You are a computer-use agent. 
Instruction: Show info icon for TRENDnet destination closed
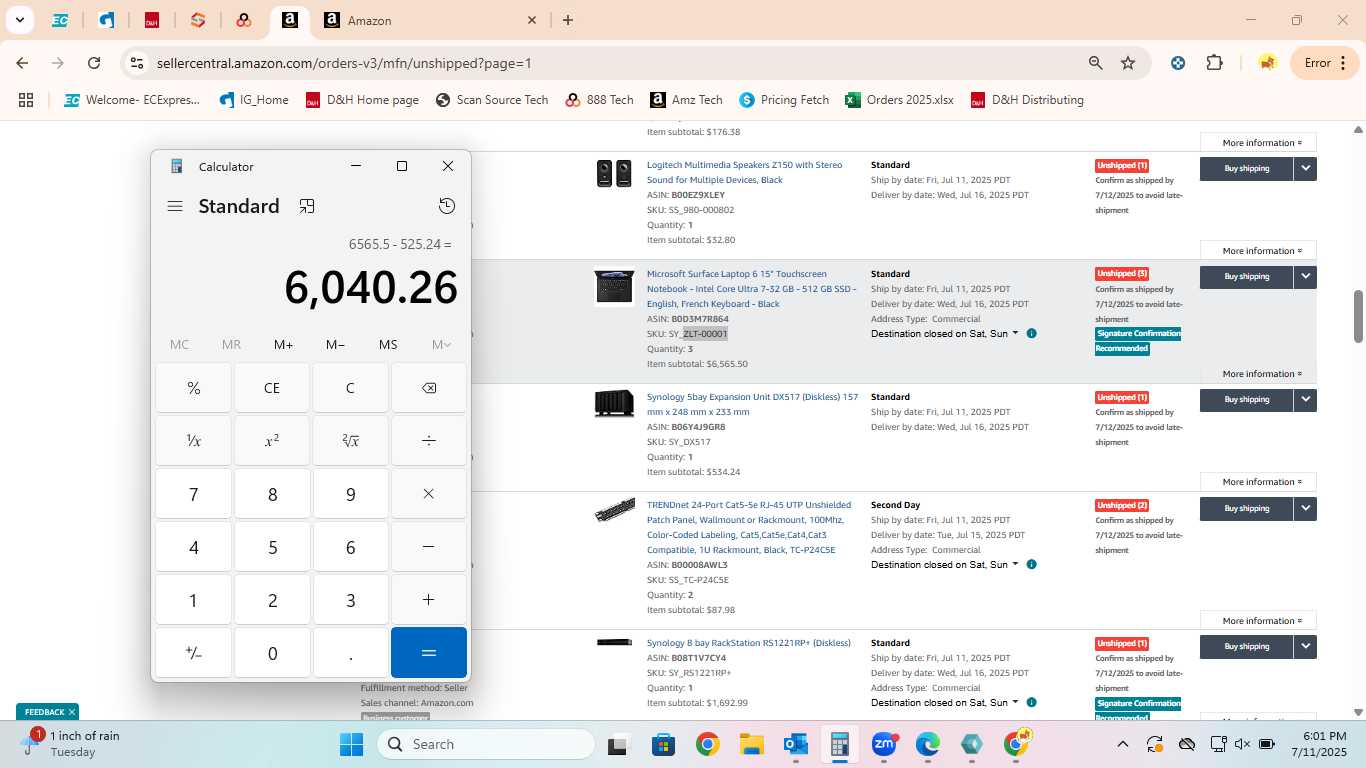1031,564
